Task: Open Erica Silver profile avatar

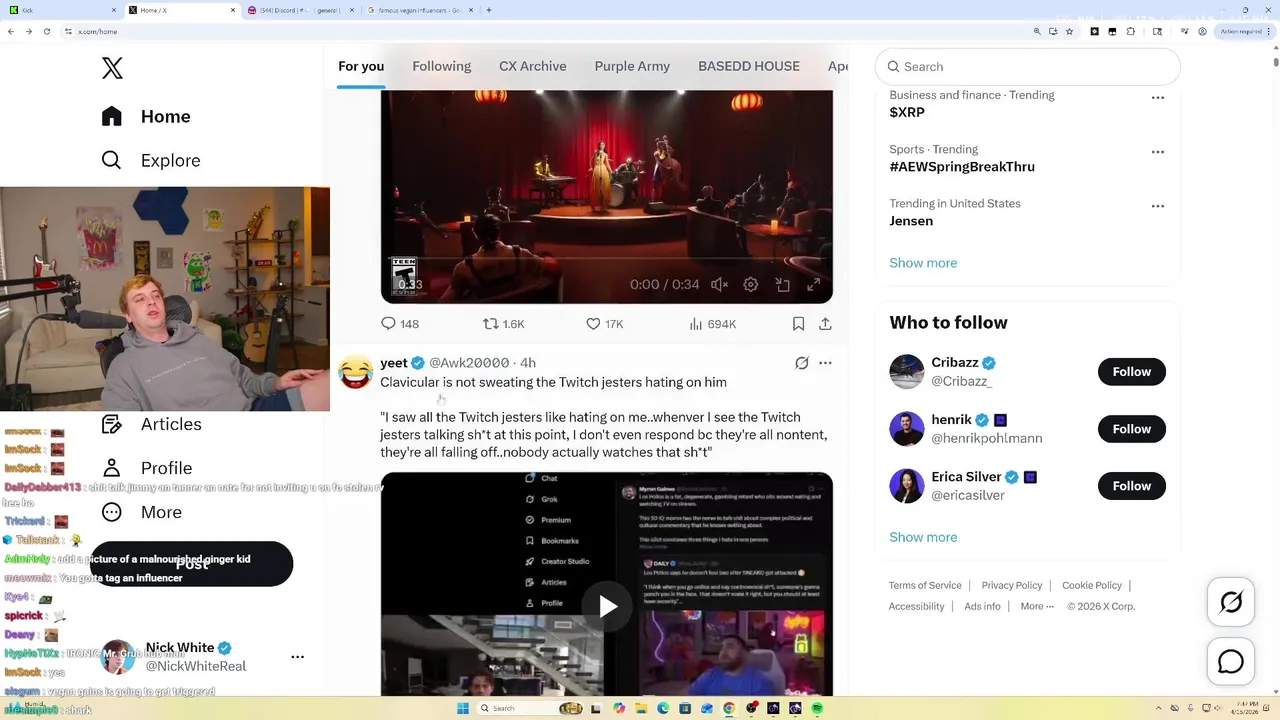Action: [907, 486]
